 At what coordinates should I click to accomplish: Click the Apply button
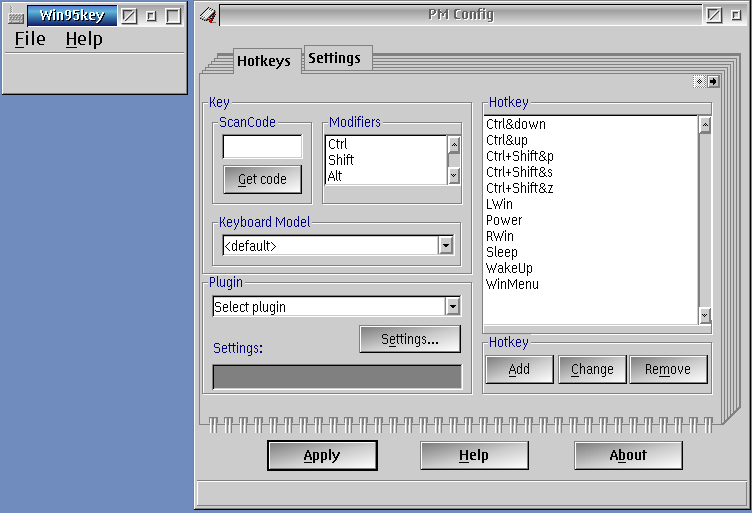[x=322, y=455]
